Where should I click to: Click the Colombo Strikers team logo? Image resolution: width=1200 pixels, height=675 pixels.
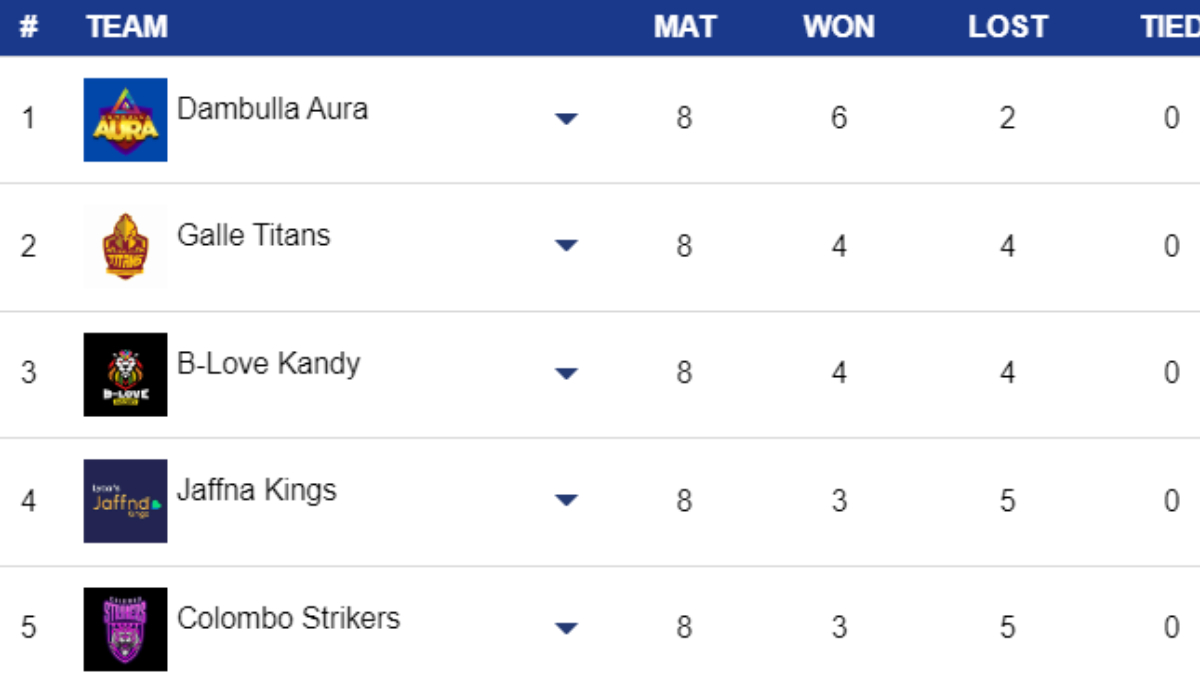[125, 628]
